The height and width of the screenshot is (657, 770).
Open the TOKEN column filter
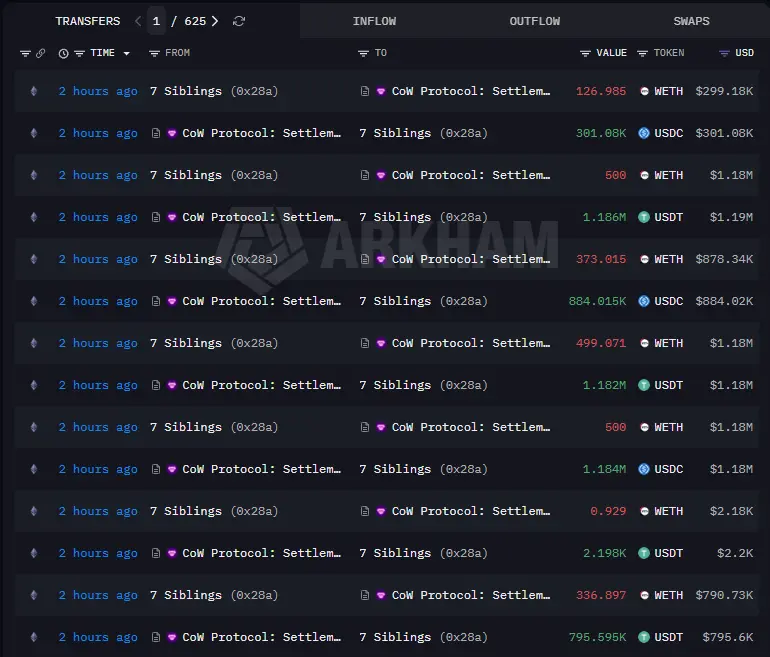[x=642, y=53]
